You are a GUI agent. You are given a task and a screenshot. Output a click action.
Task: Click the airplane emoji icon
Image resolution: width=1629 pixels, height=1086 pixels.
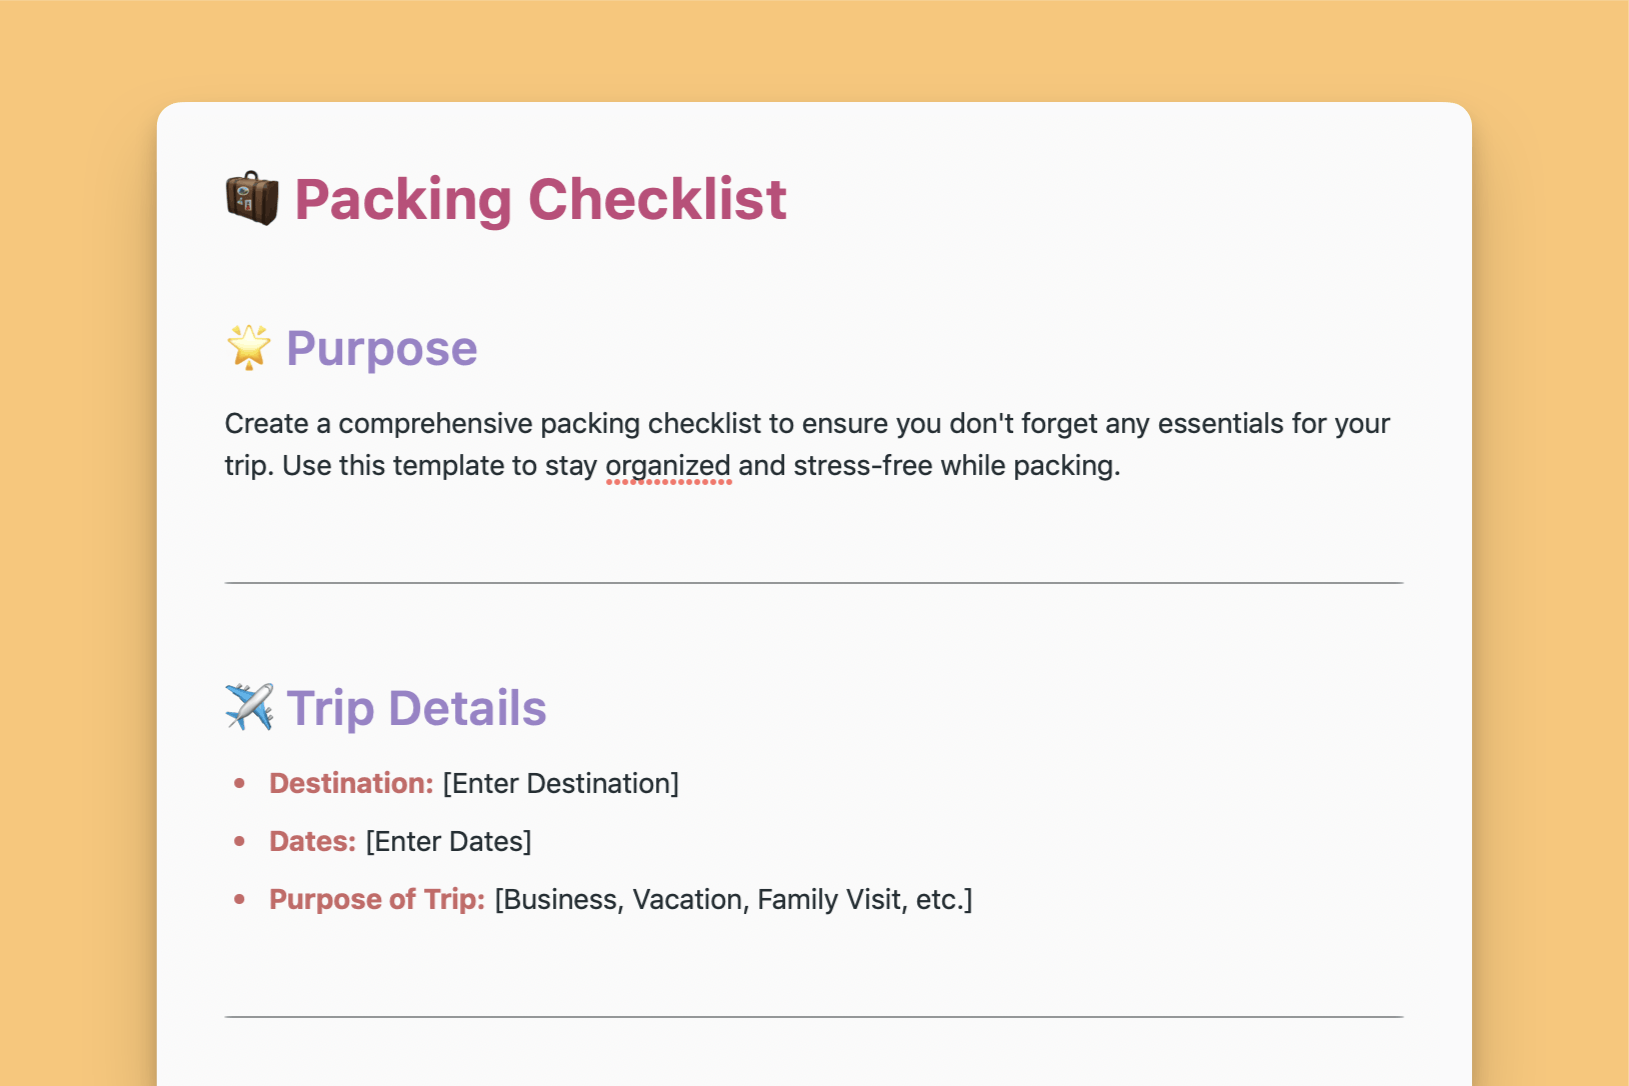tap(249, 707)
